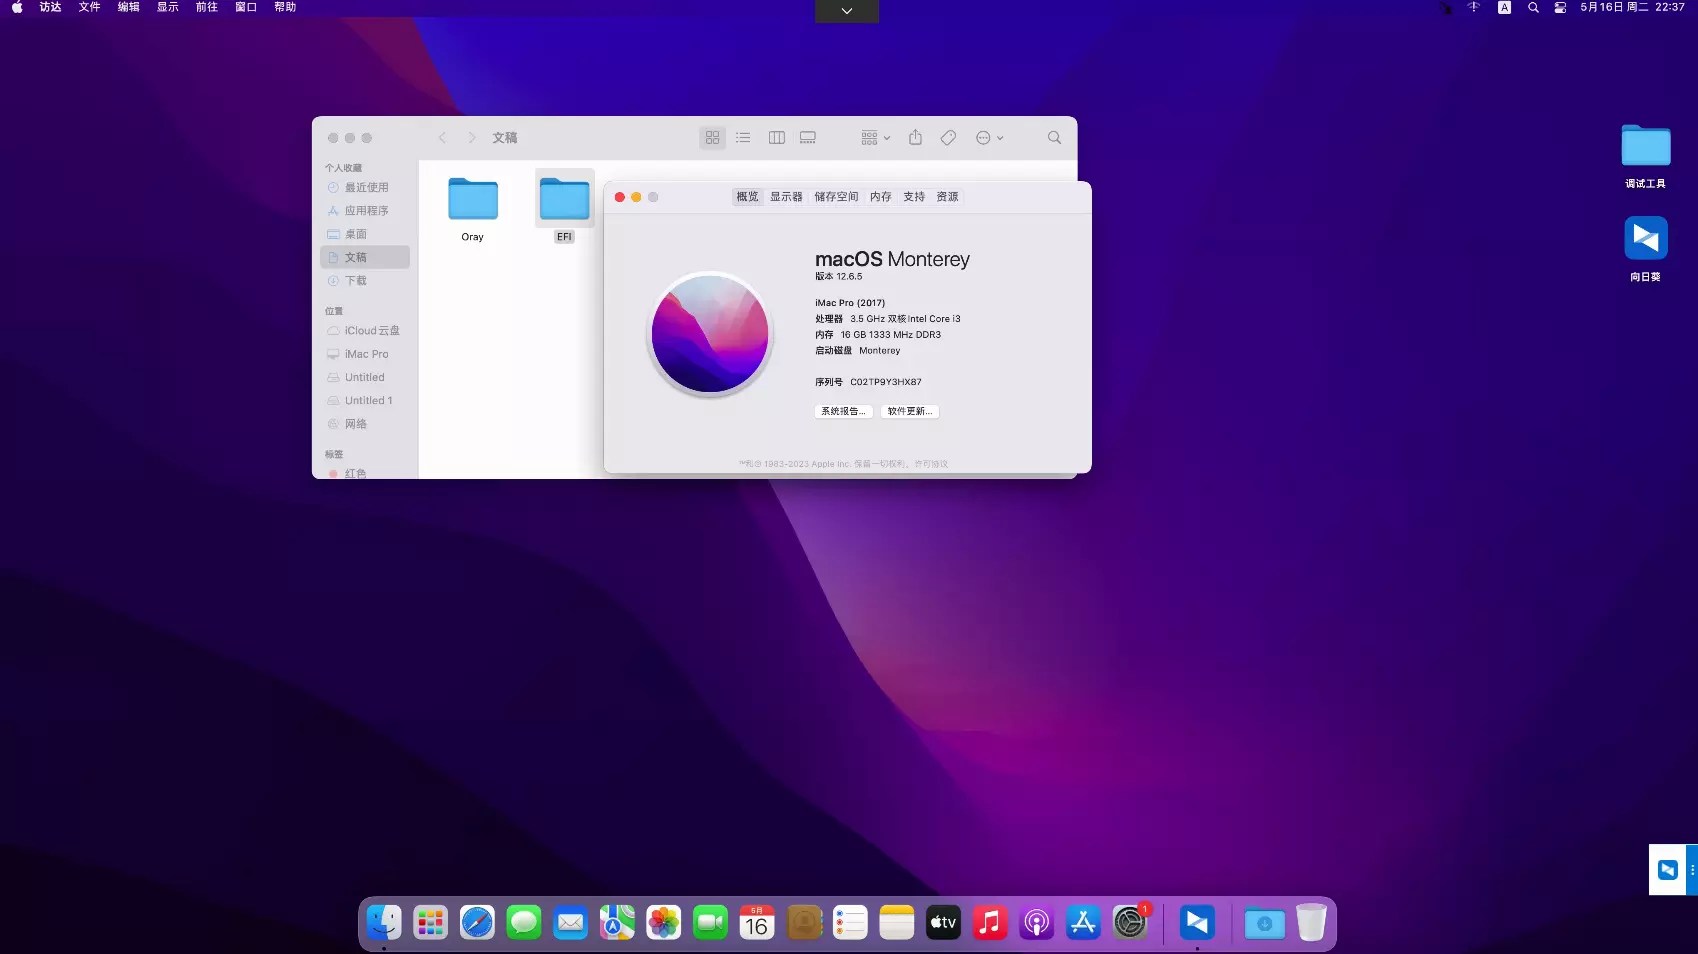Switch Finder to column view
Viewport: 1698px width, 954px height.
click(776, 137)
